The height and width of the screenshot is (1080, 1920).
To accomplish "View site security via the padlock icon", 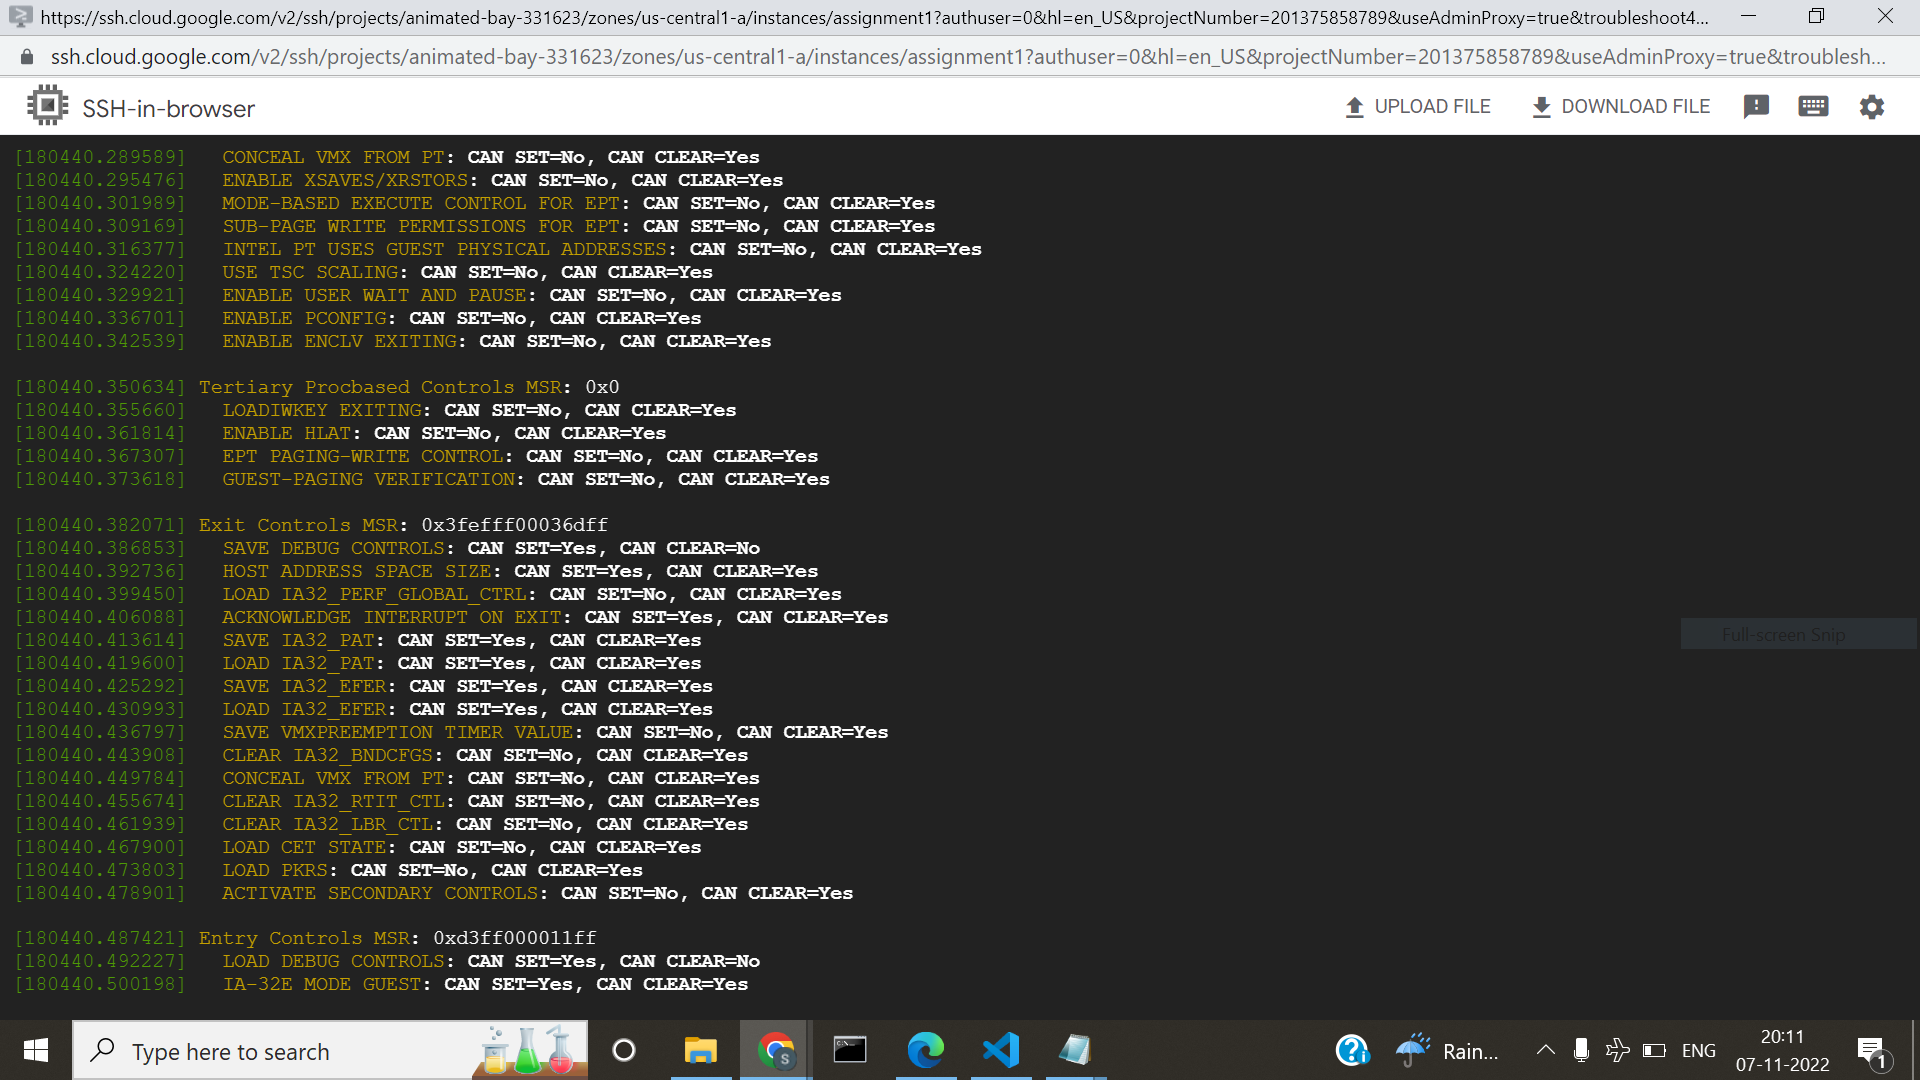I will [x=26, y=56].
